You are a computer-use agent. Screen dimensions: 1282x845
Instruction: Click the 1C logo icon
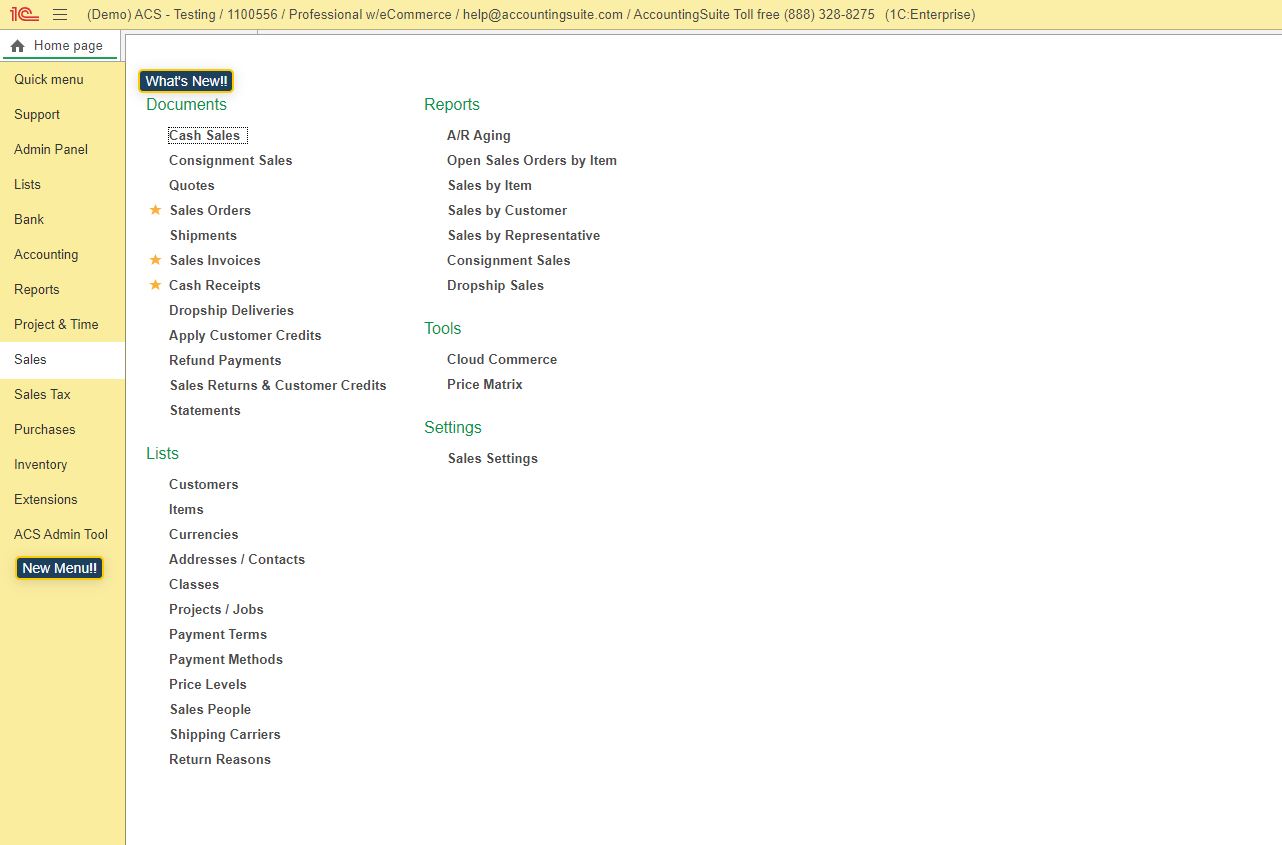point(24,15)
